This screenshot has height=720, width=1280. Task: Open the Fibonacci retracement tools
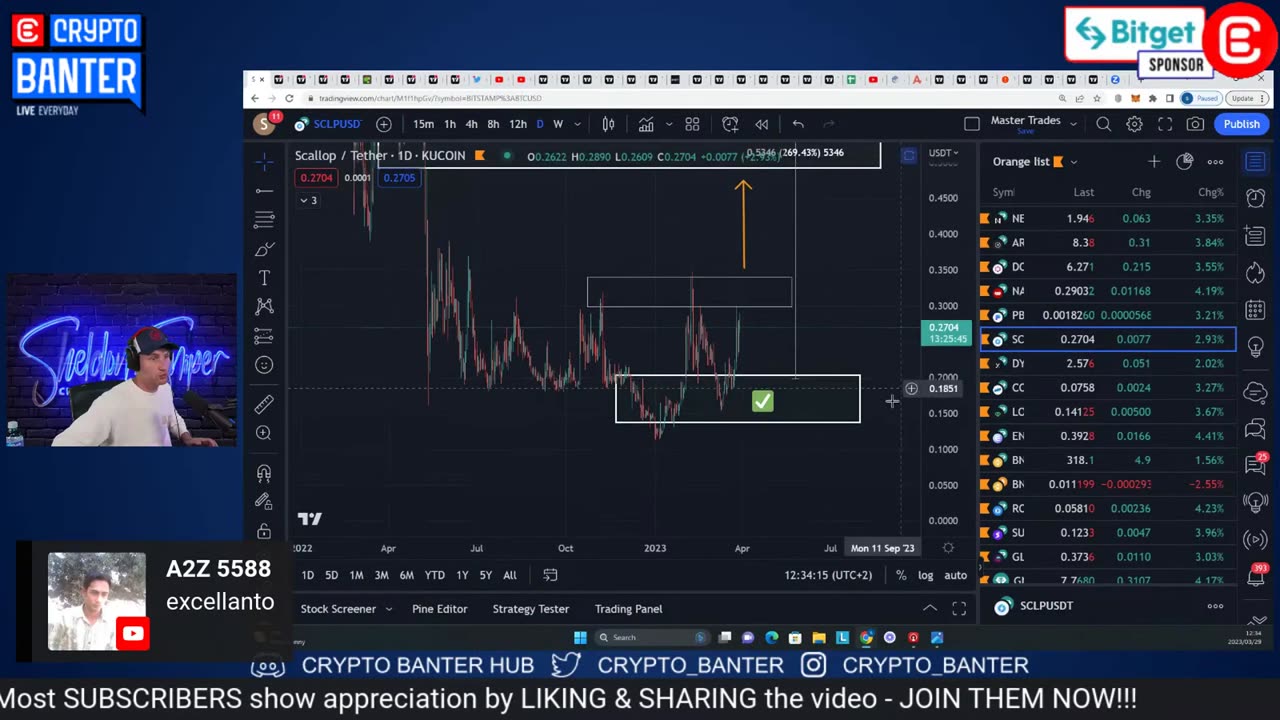[264, 219]
